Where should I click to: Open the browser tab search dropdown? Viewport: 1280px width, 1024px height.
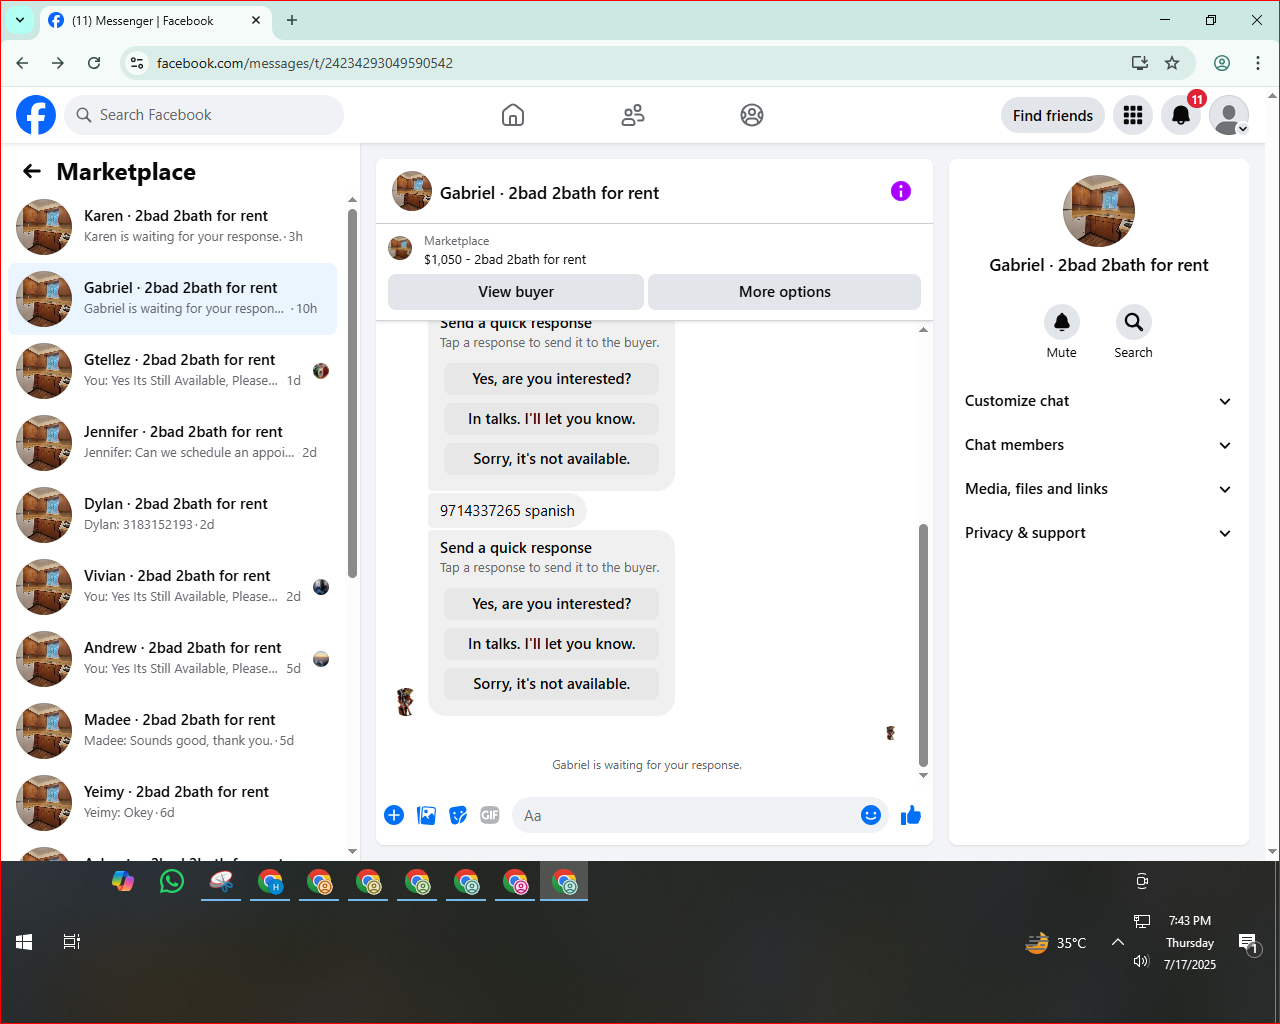click(x=20, y=20)
